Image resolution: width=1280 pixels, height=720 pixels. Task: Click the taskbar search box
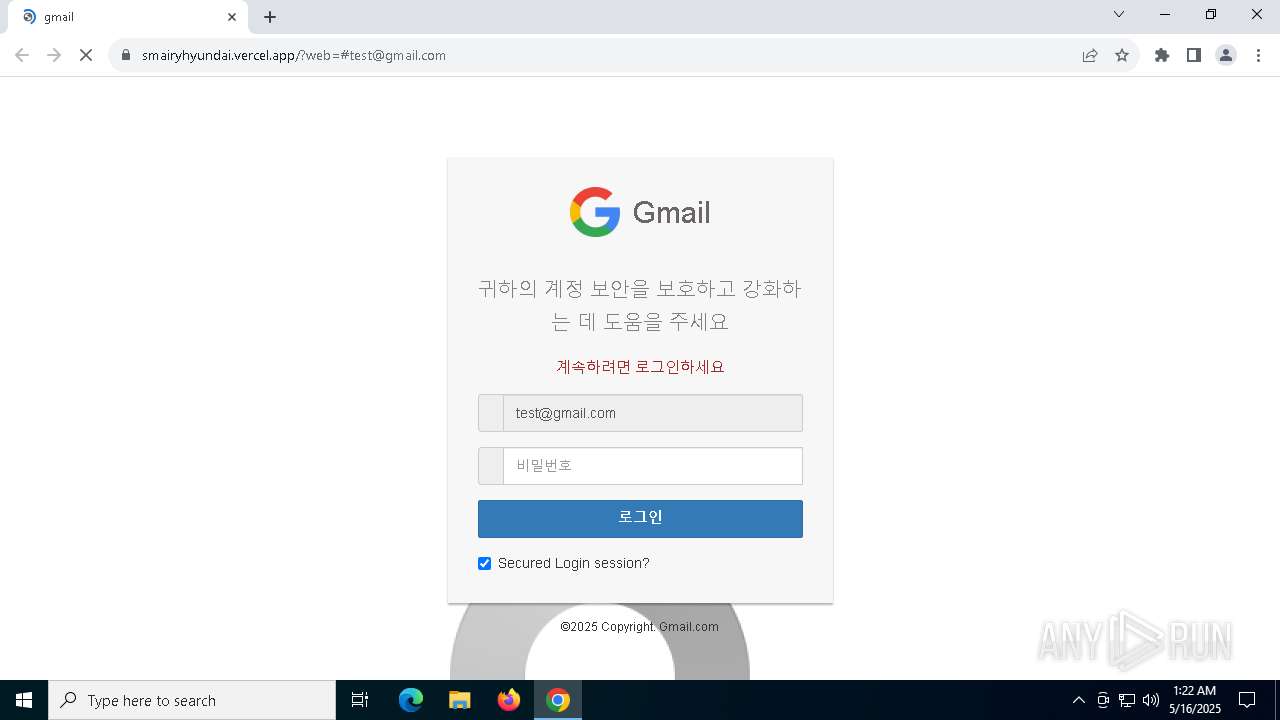click(192, 700)
